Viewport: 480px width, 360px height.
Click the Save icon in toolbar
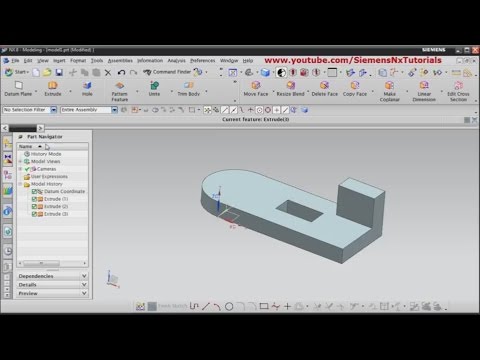tap(59, 72)
